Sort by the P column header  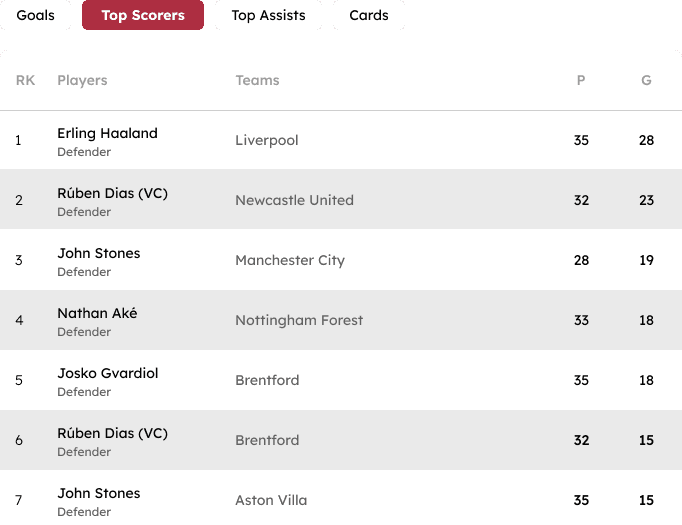[581, 80]
